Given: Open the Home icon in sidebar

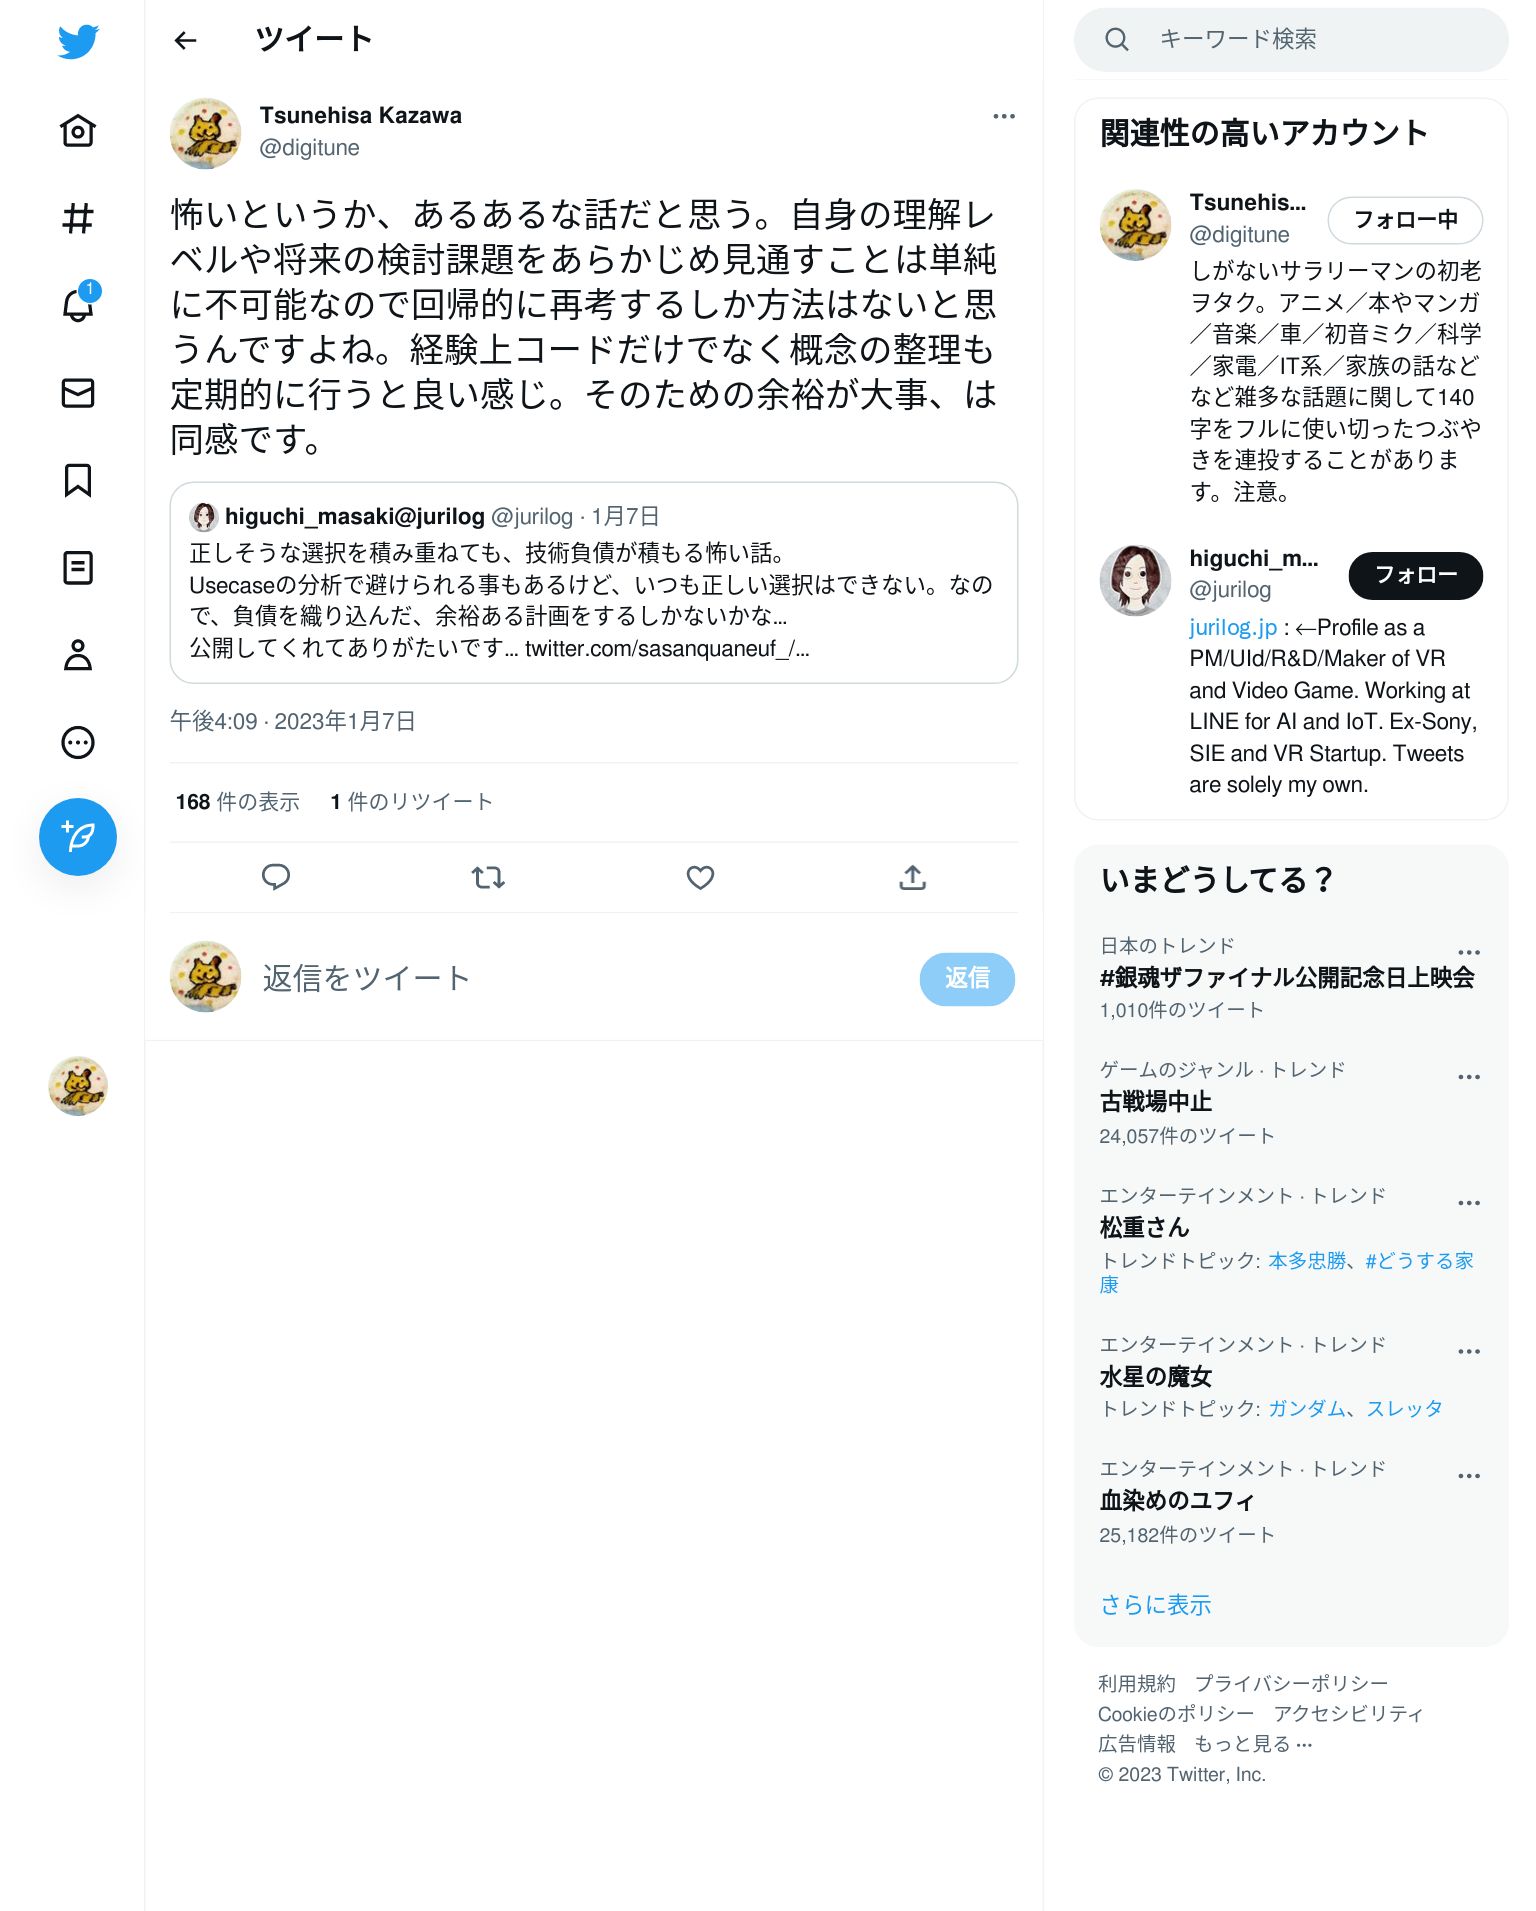Looking at the screenshot, I should pyautogui.click(x=78, y=130).
